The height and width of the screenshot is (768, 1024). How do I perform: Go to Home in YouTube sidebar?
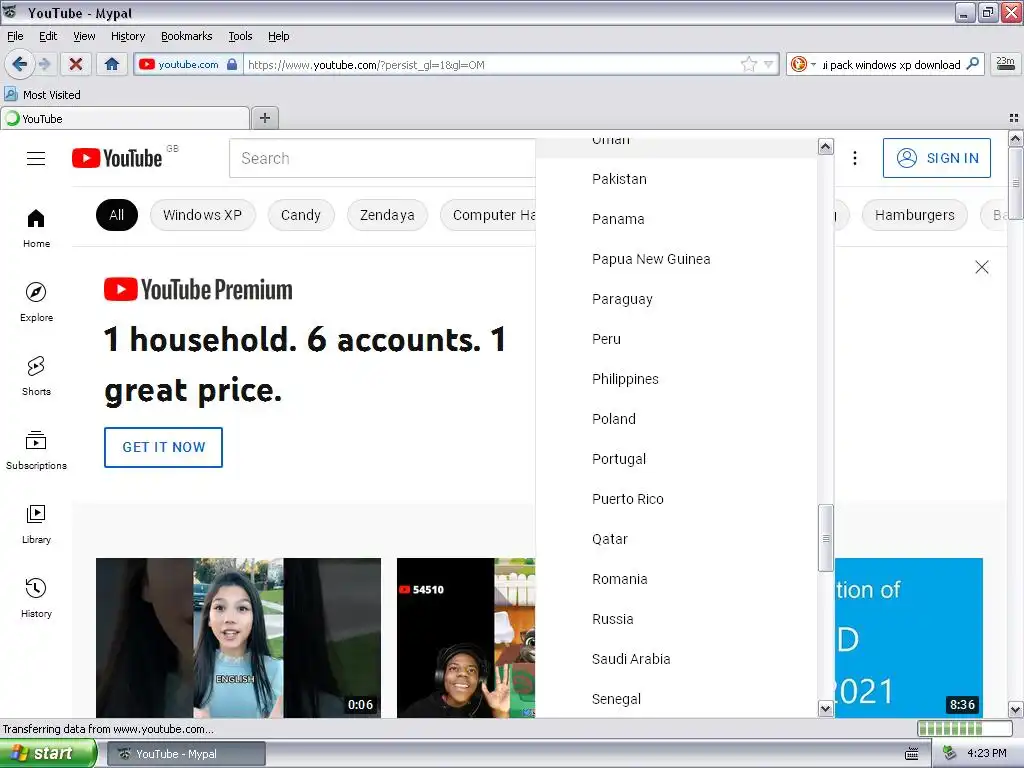(36, 228)
